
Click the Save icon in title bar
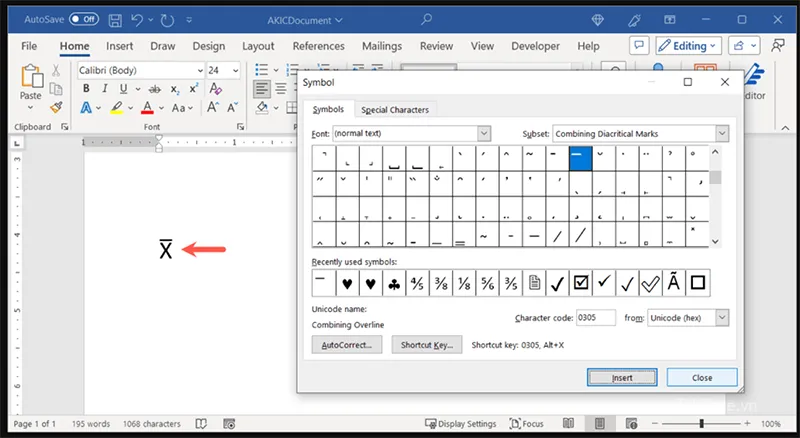[115, 20]
